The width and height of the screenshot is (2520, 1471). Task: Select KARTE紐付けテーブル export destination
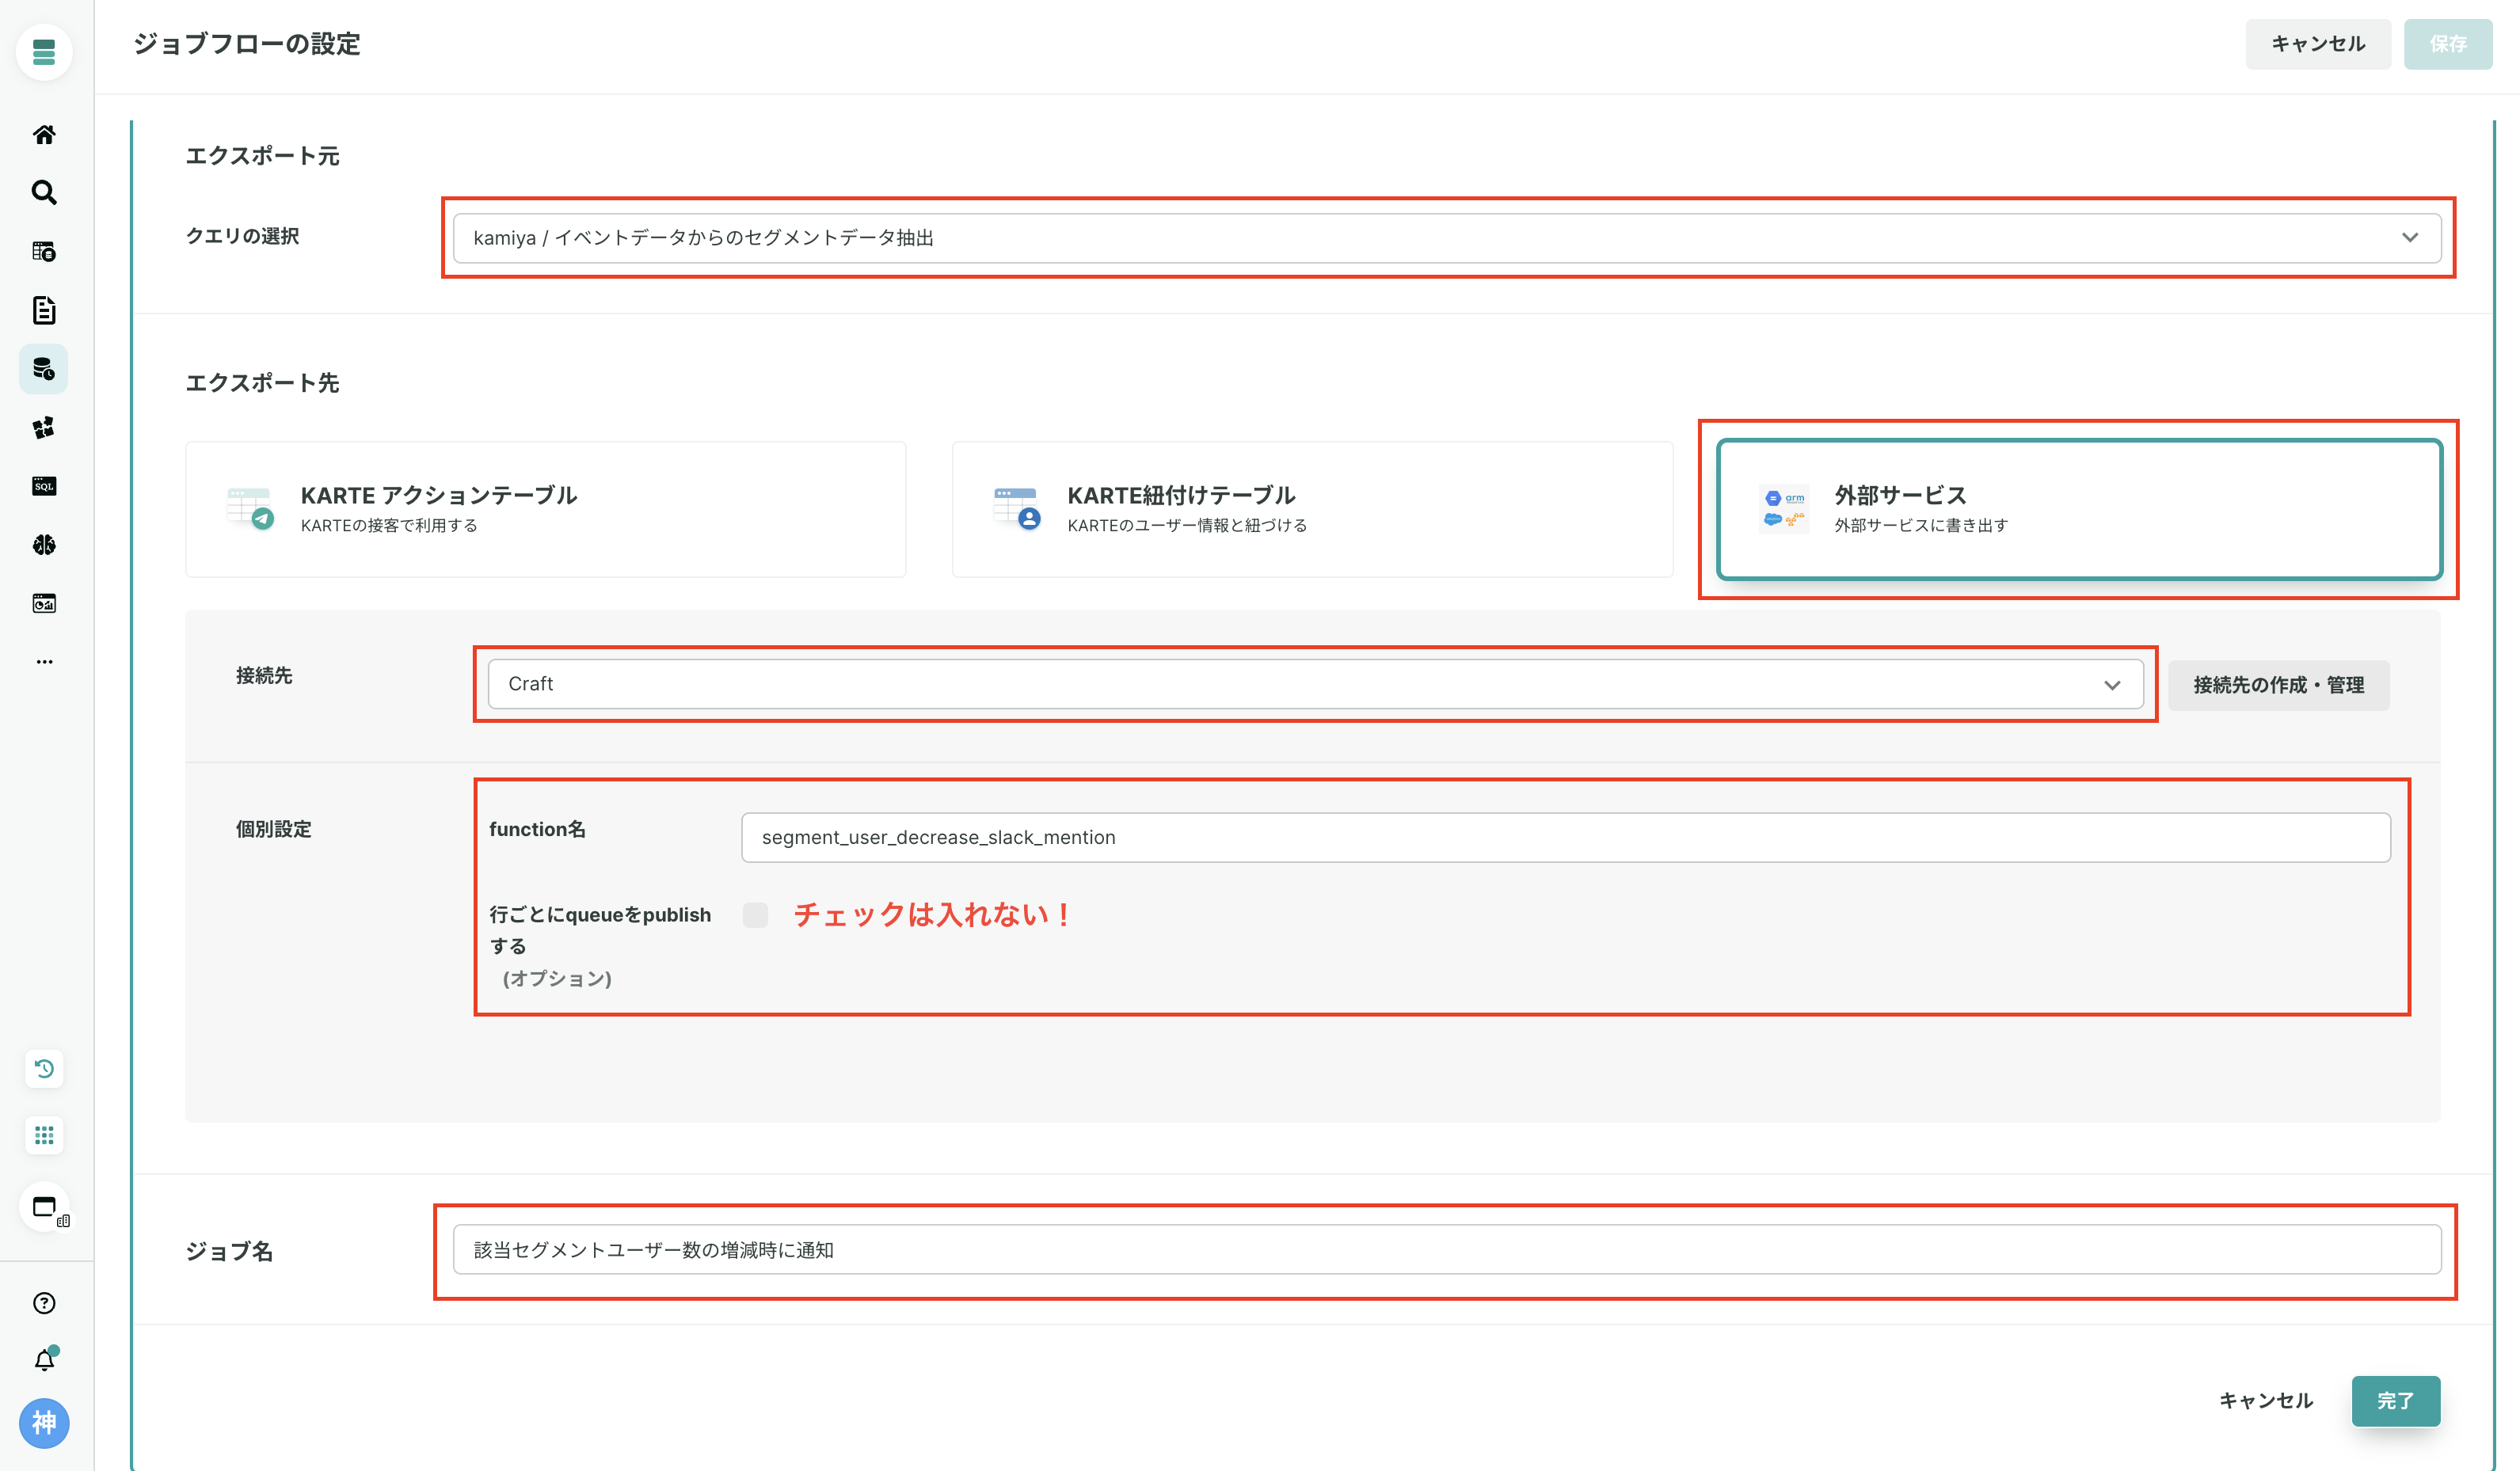[x=1312, y=509]
